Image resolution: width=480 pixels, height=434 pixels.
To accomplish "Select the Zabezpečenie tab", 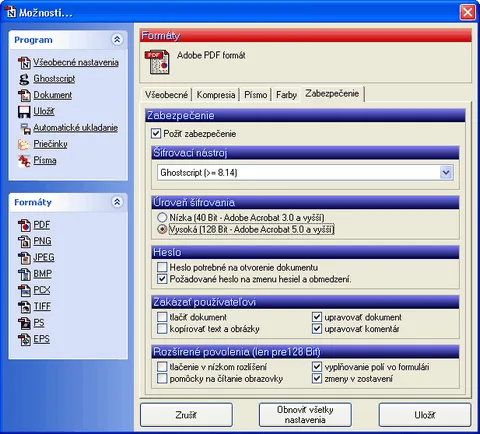I will 332,93.
